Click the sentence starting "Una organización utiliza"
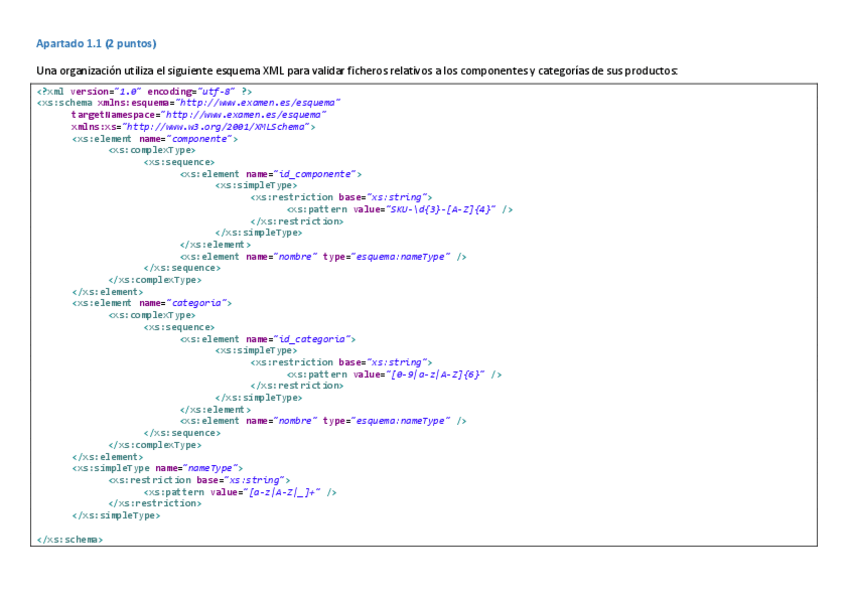Screen dimensions: 848x599 357,71
